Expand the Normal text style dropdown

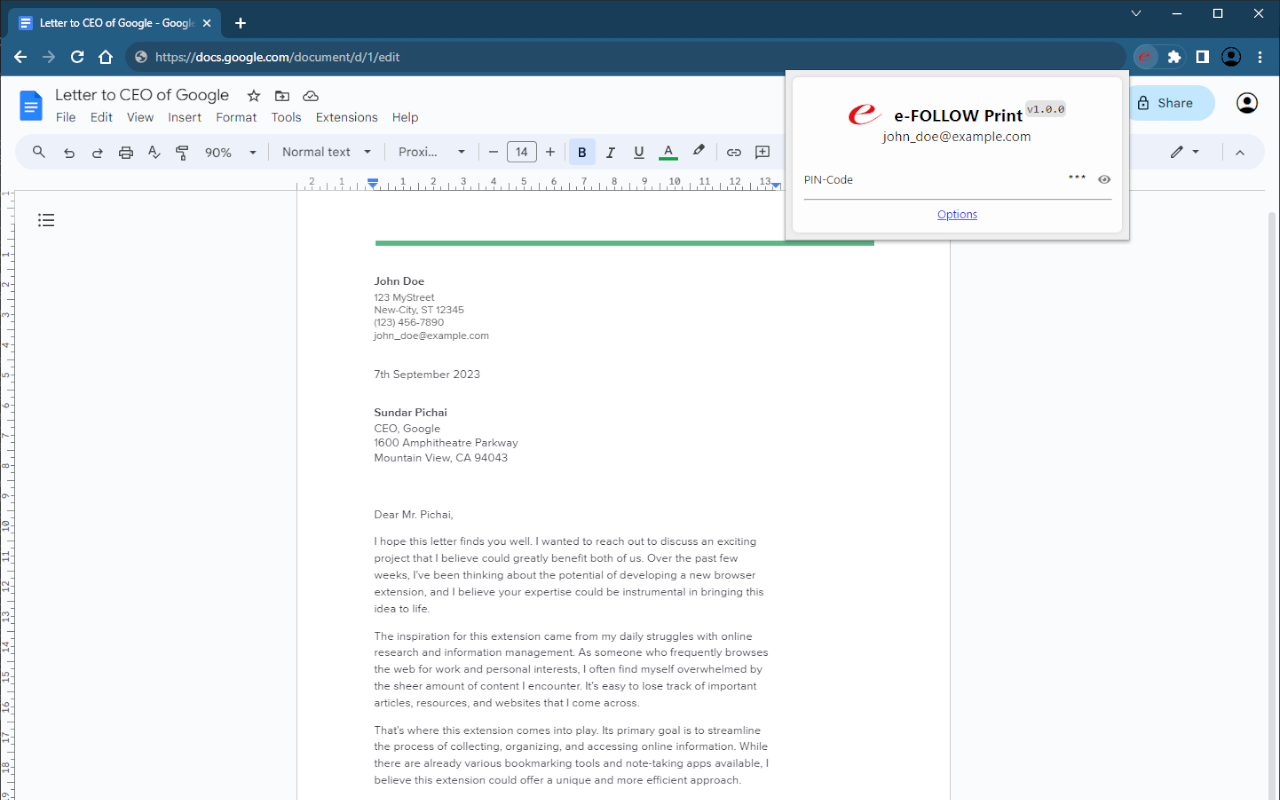click(326, 152)
